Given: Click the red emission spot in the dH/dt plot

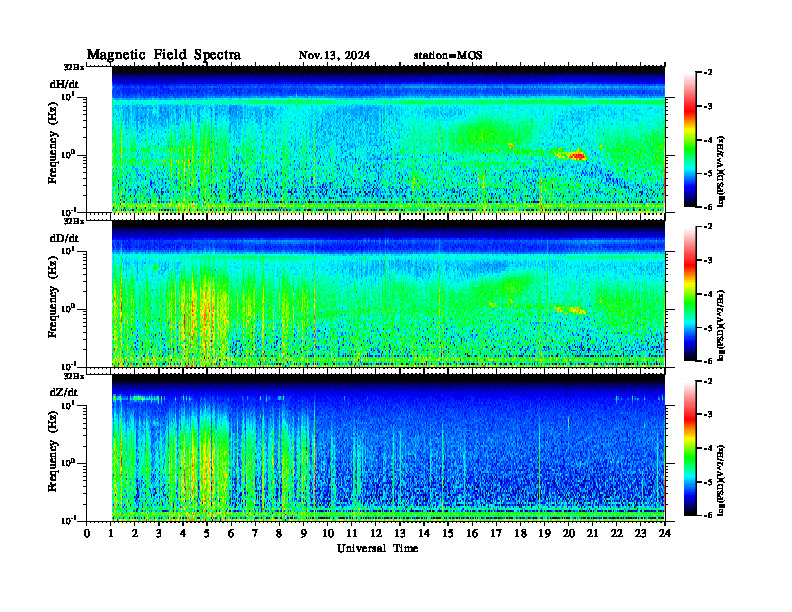Looking at the screenshot, I should tap(577, 156).
